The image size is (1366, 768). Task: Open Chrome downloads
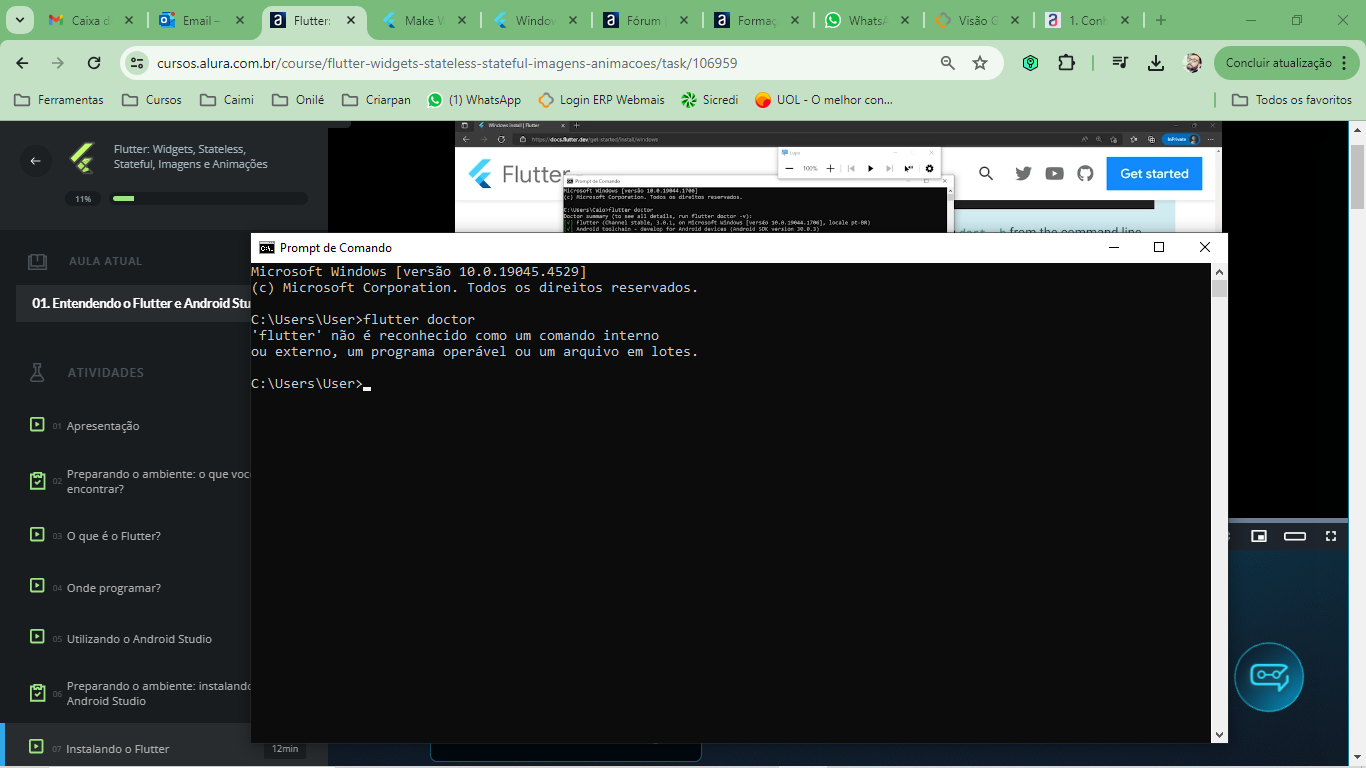click(x=1156, y=63)
